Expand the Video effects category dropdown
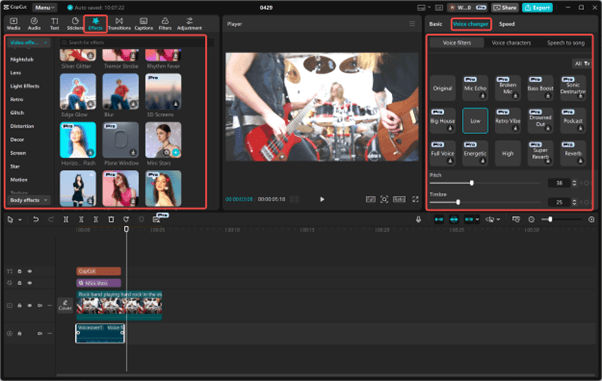The width and height of the screenshot is (602, 381). [x=29, y=43]
